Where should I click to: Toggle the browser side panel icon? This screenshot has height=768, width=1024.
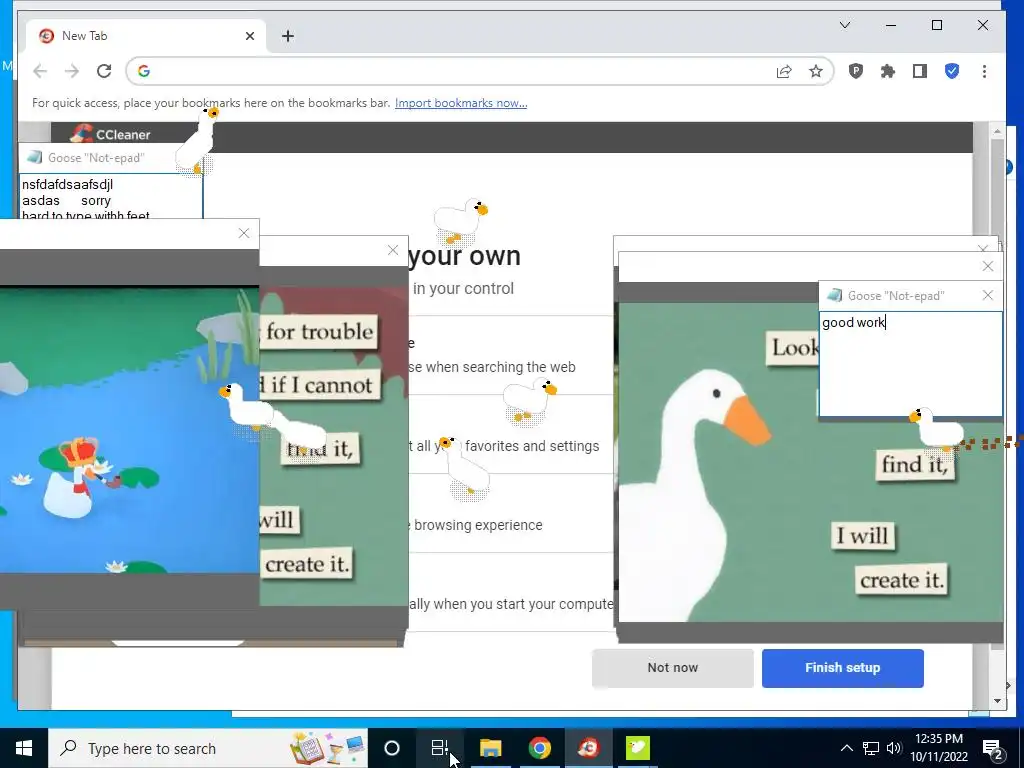(920, 71)
